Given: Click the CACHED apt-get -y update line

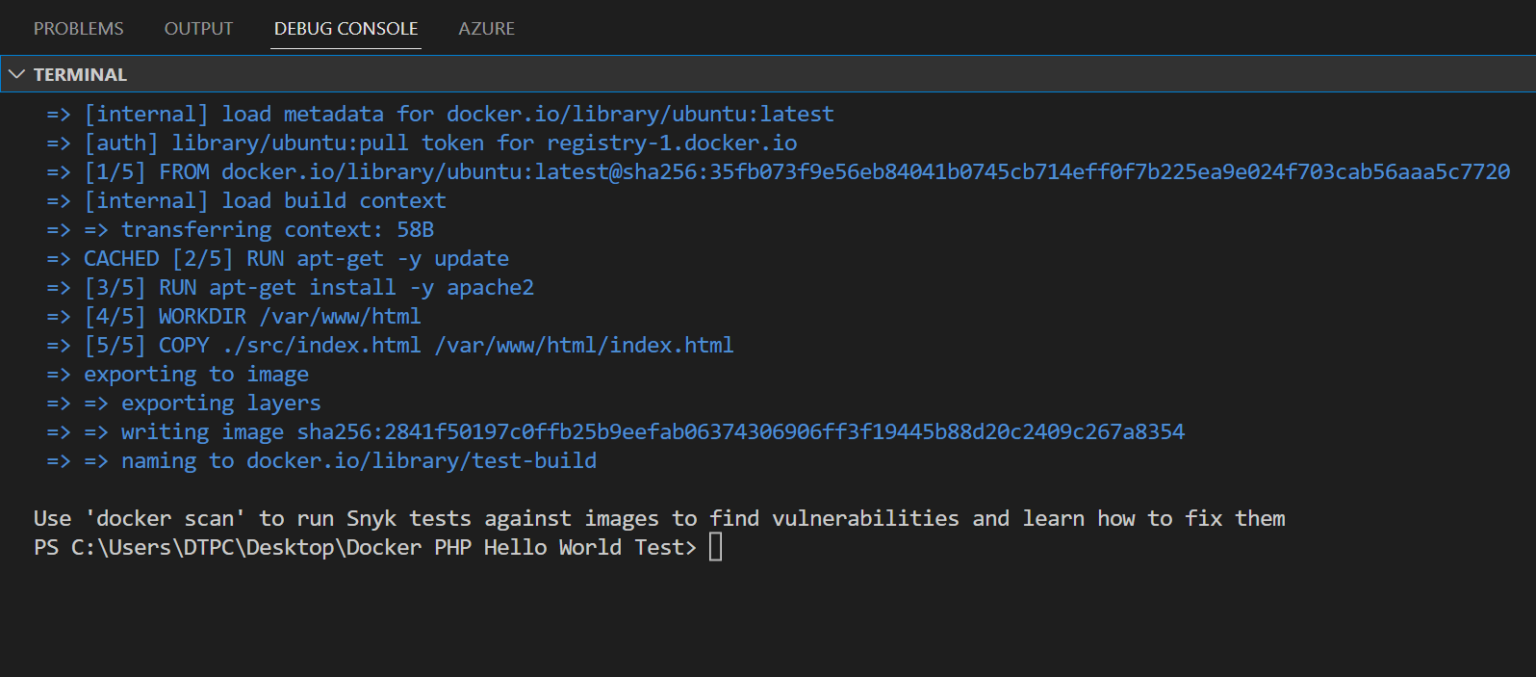Looking at the screenshot, I should point(278,259).
